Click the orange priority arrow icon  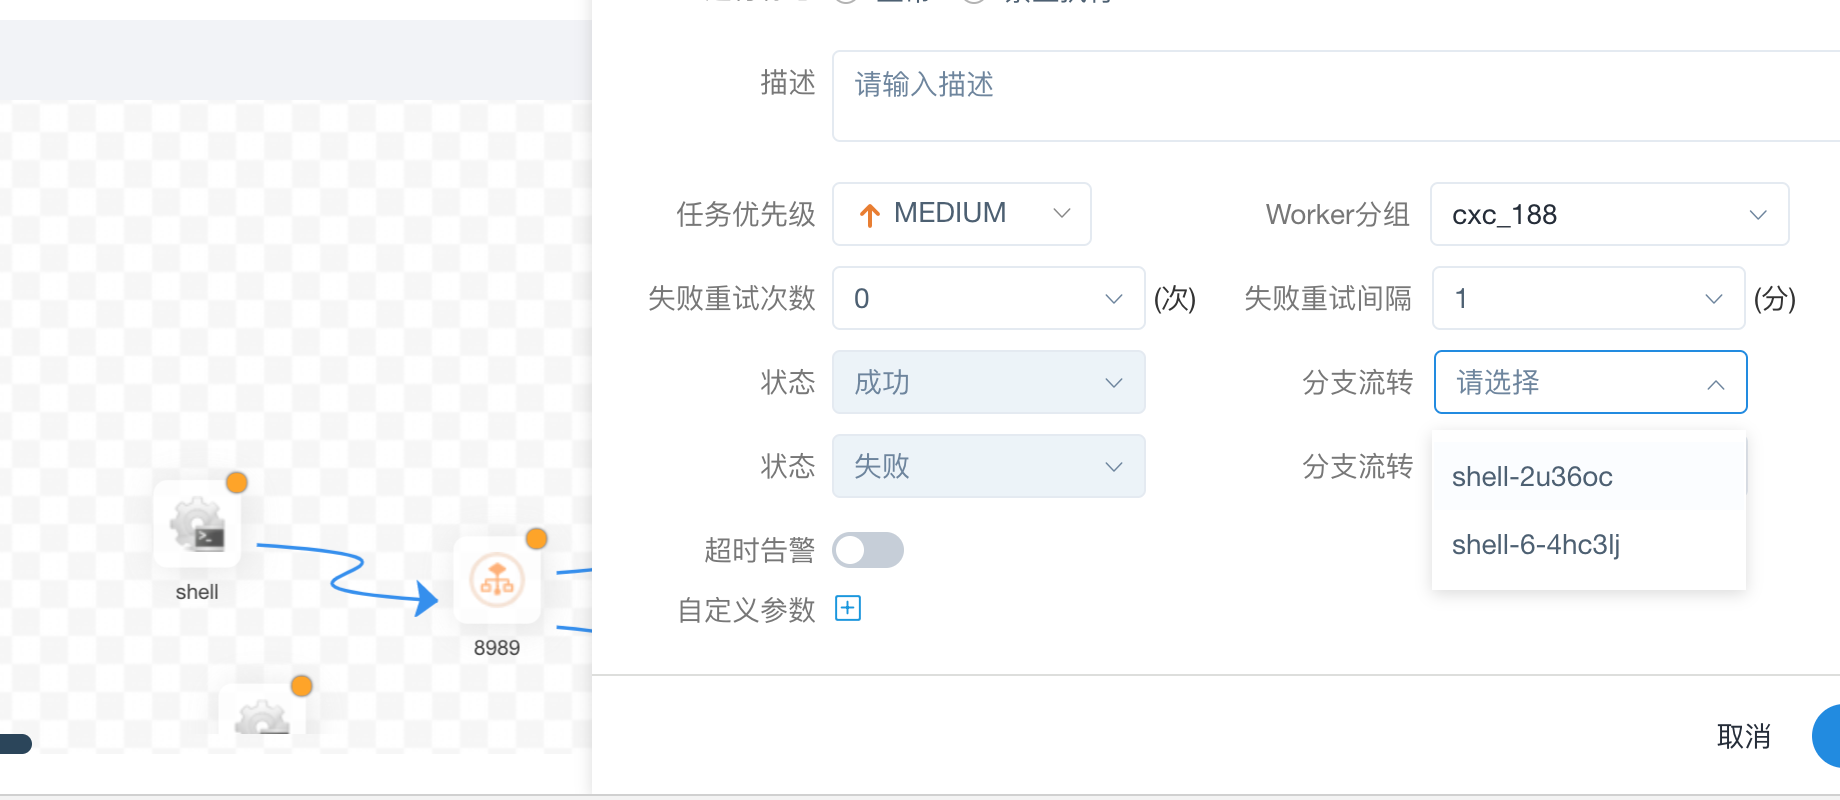tap(870, 214)
